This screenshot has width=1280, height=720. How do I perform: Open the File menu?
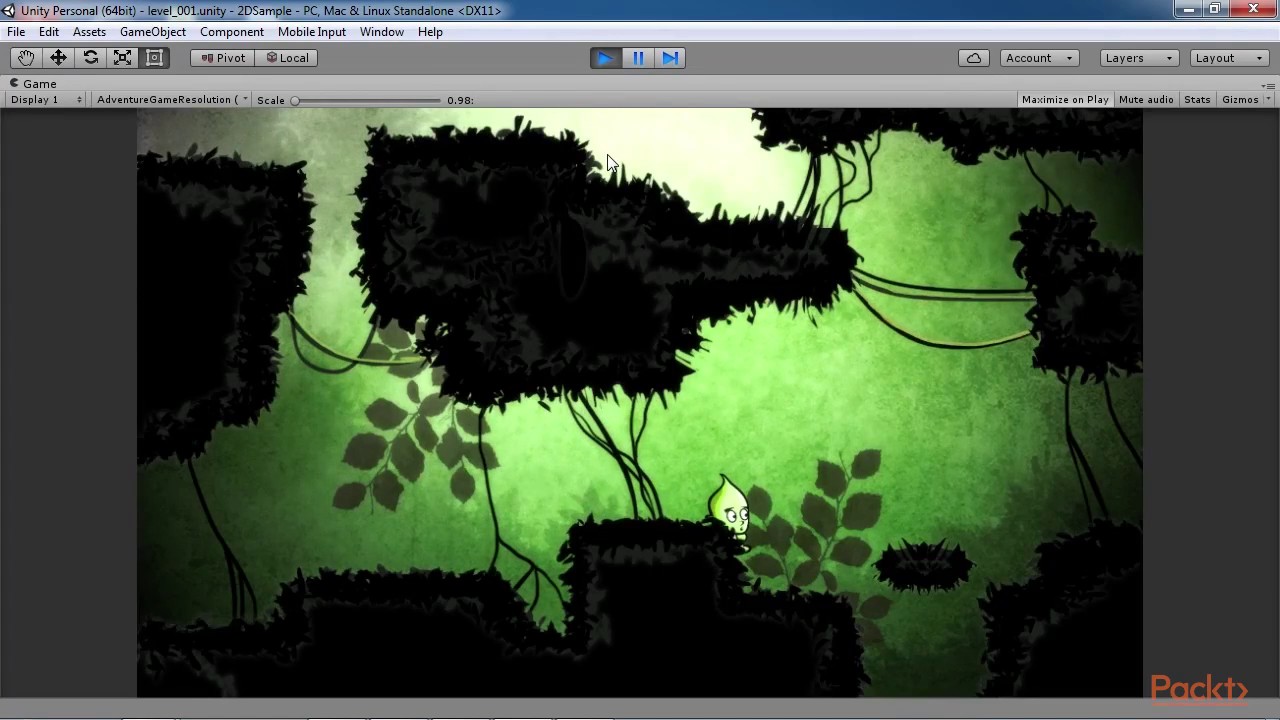click(x=16, y=32)
